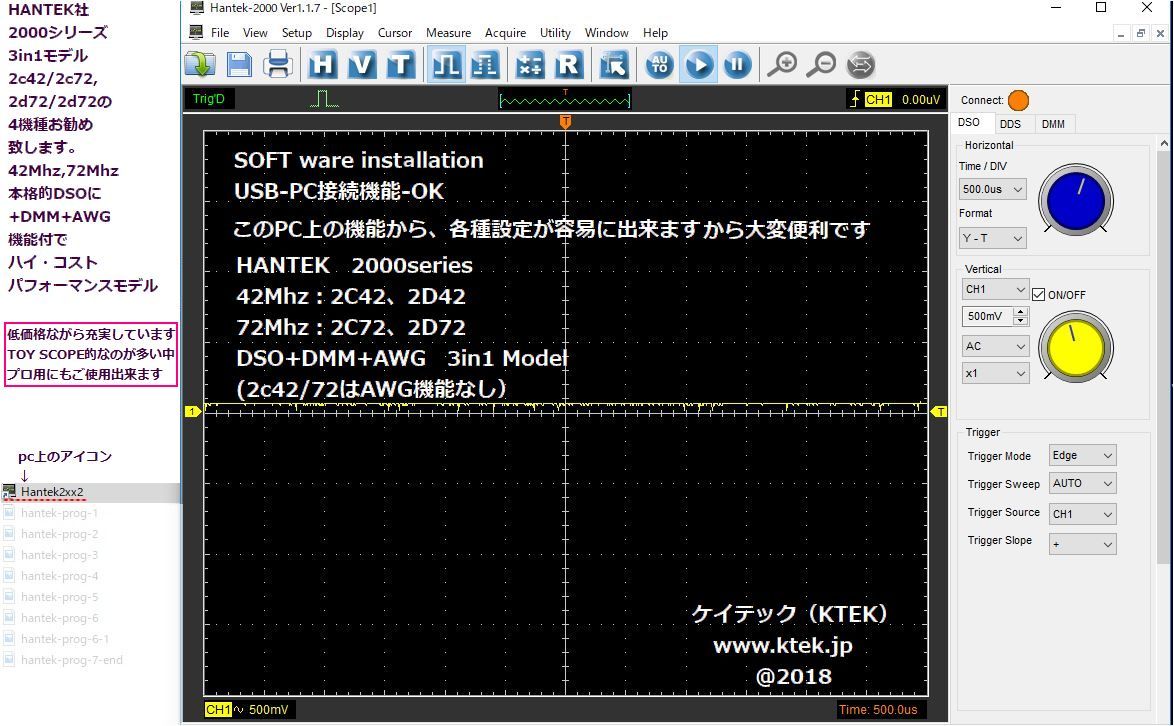Click the blue Time/DIV knob
This screenshot has height=726, width=1174.
pyautogui.click(x=1076, y=201)
